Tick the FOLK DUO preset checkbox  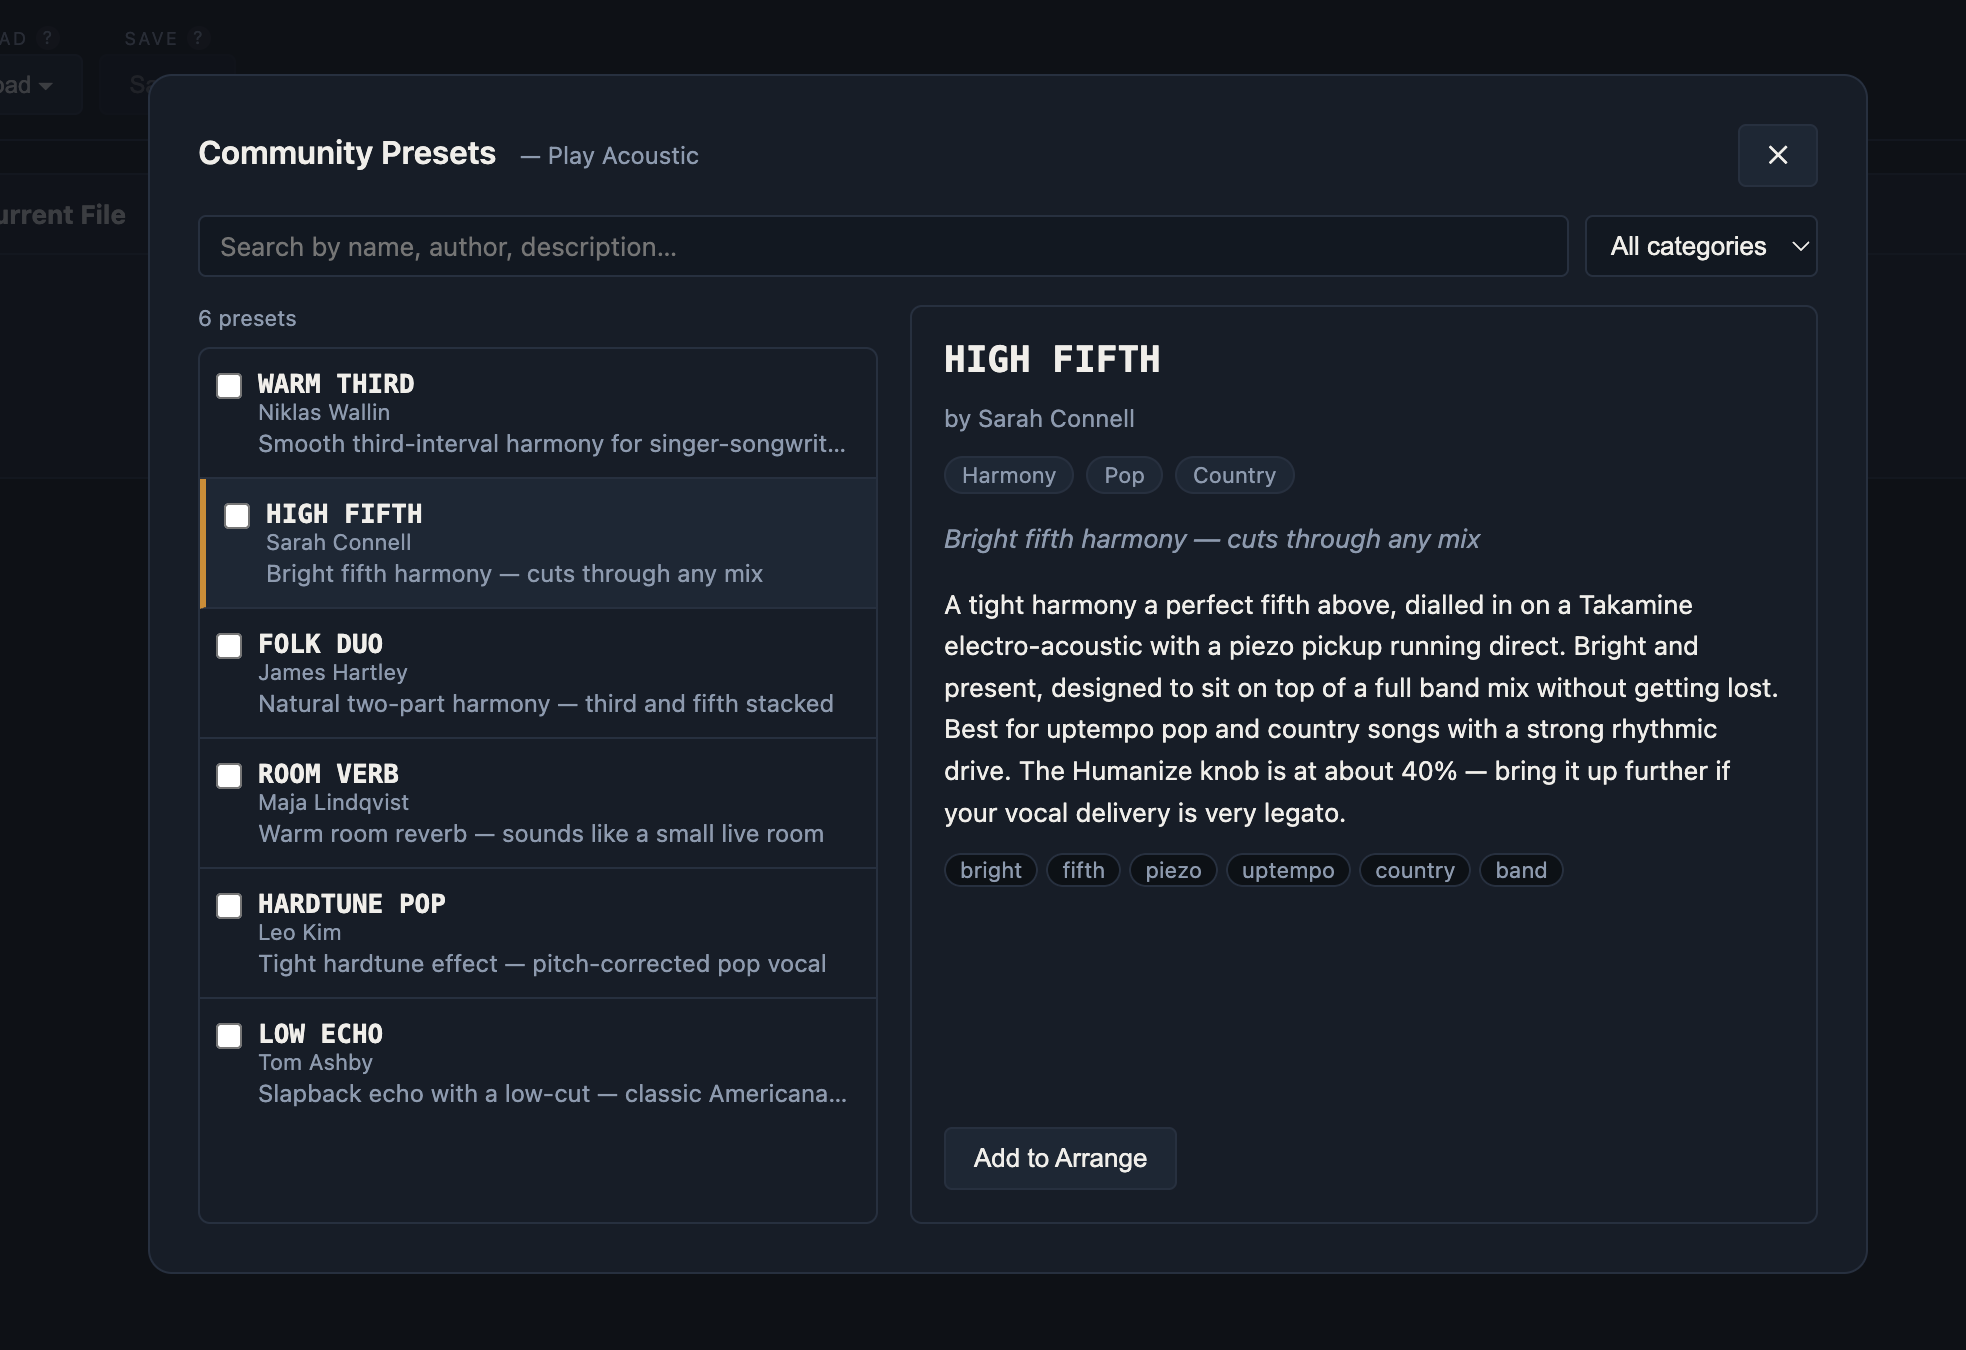(x=229, y=646)
